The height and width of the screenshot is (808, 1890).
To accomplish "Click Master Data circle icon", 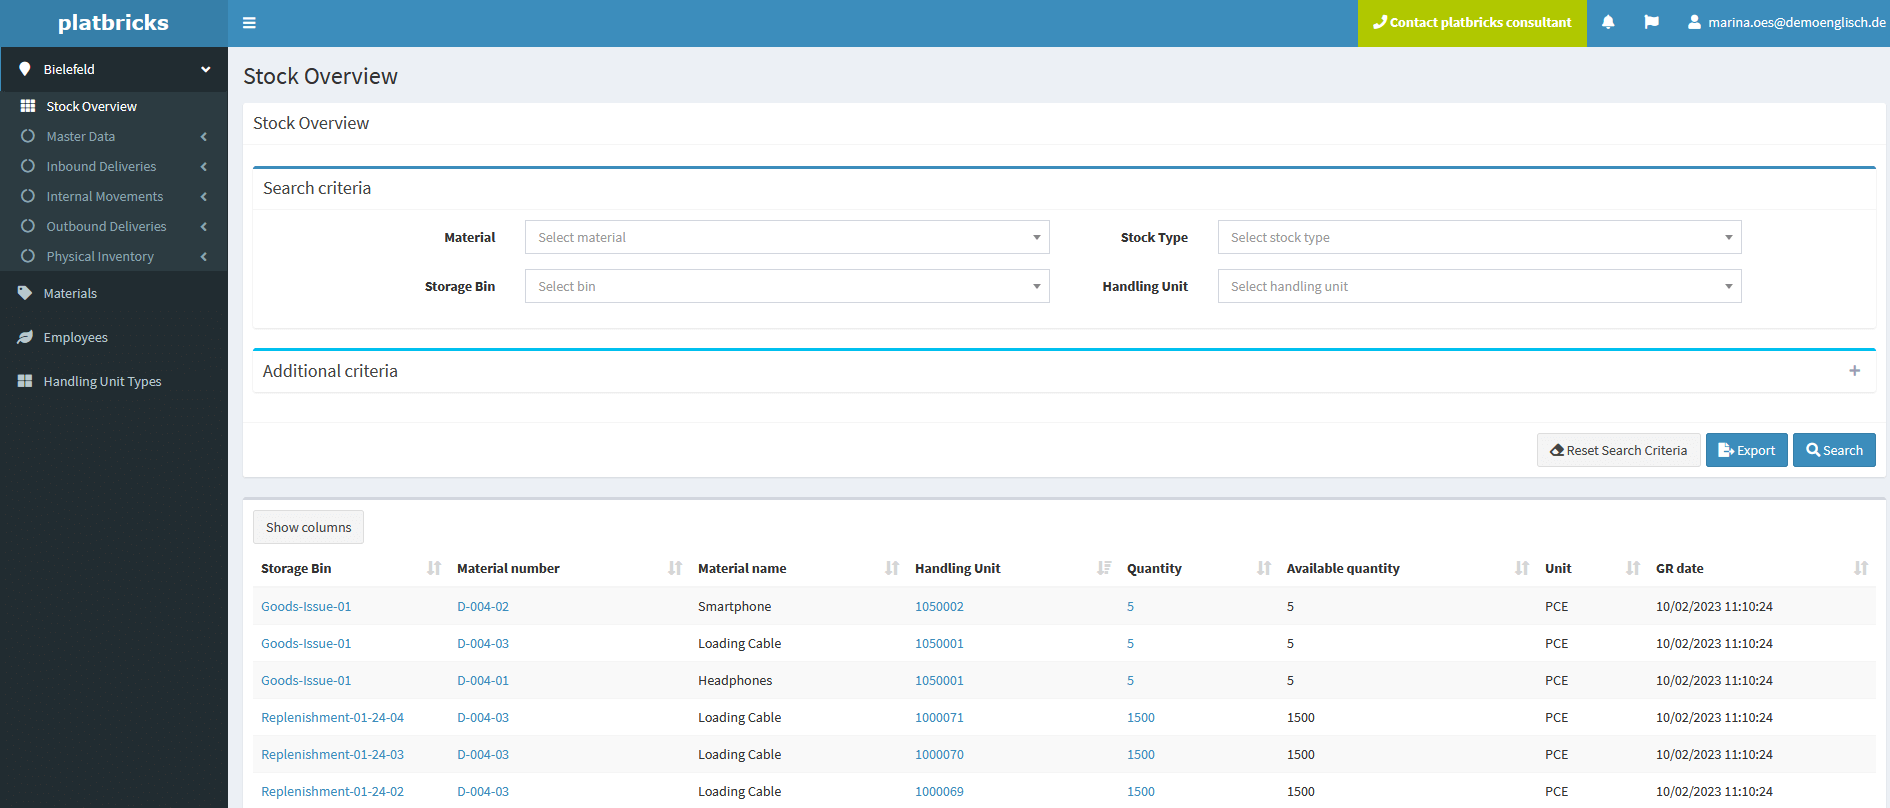I will click(x=28, y=136).
